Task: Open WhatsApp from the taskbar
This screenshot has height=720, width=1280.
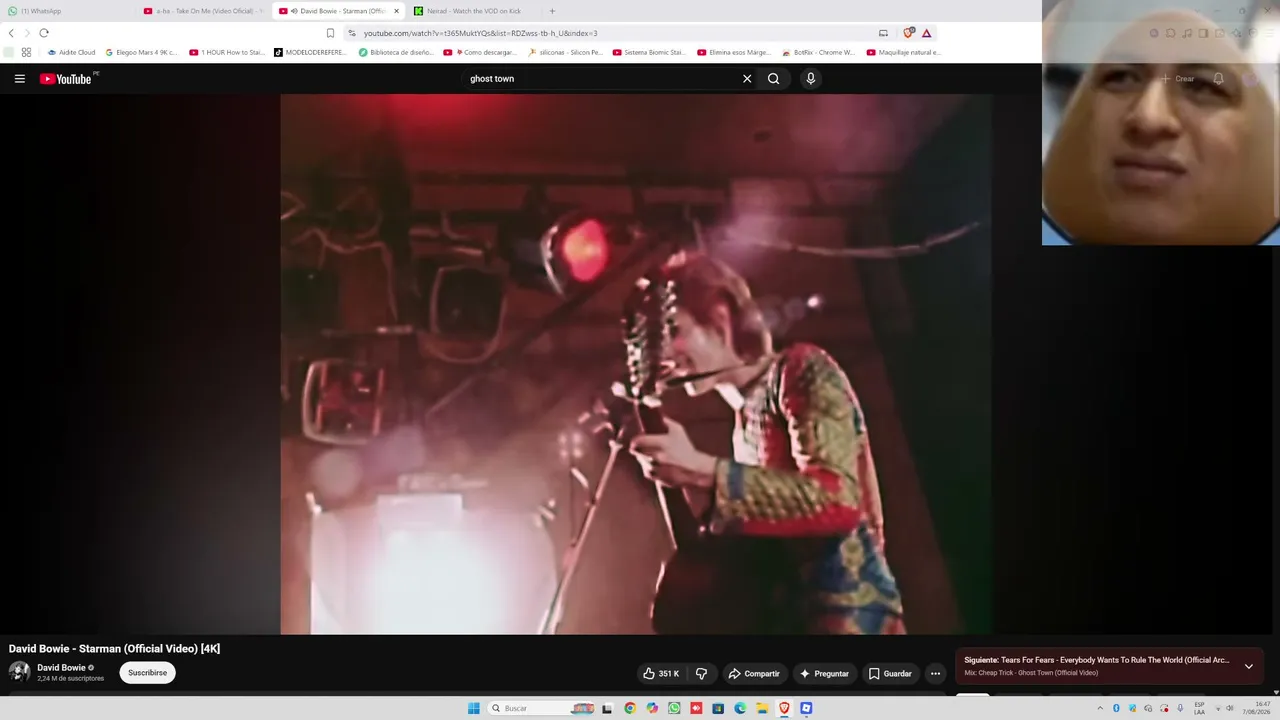Action: click(674, 708)
